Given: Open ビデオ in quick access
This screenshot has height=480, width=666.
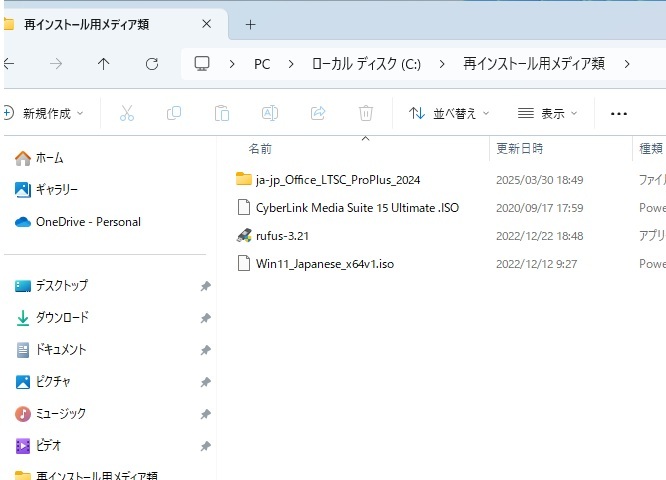Looking at the screenshot, I should click(38, 446).
